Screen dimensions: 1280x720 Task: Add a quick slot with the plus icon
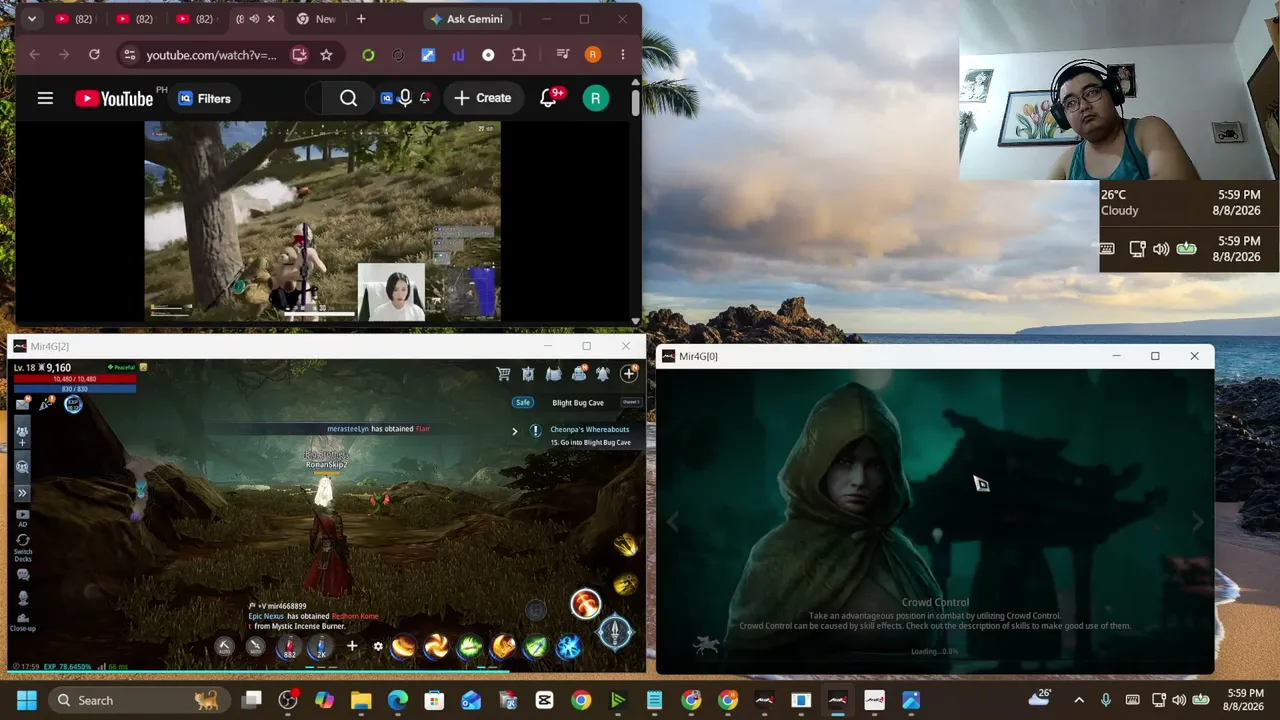click(x=352, y=647)
